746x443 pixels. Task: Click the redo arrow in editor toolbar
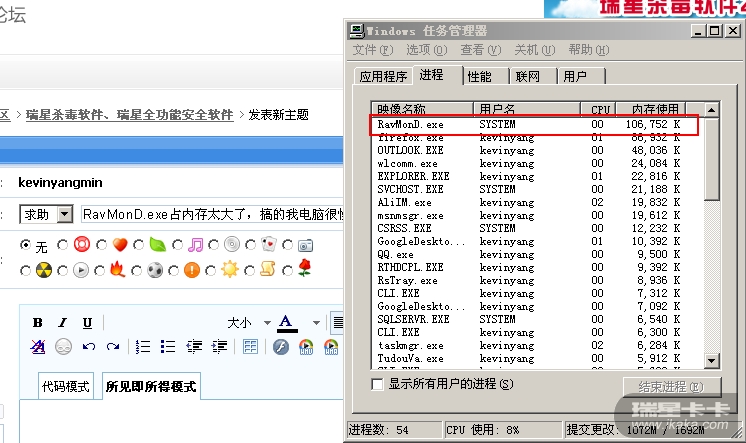pyautogui.click(x=113, y=347)
